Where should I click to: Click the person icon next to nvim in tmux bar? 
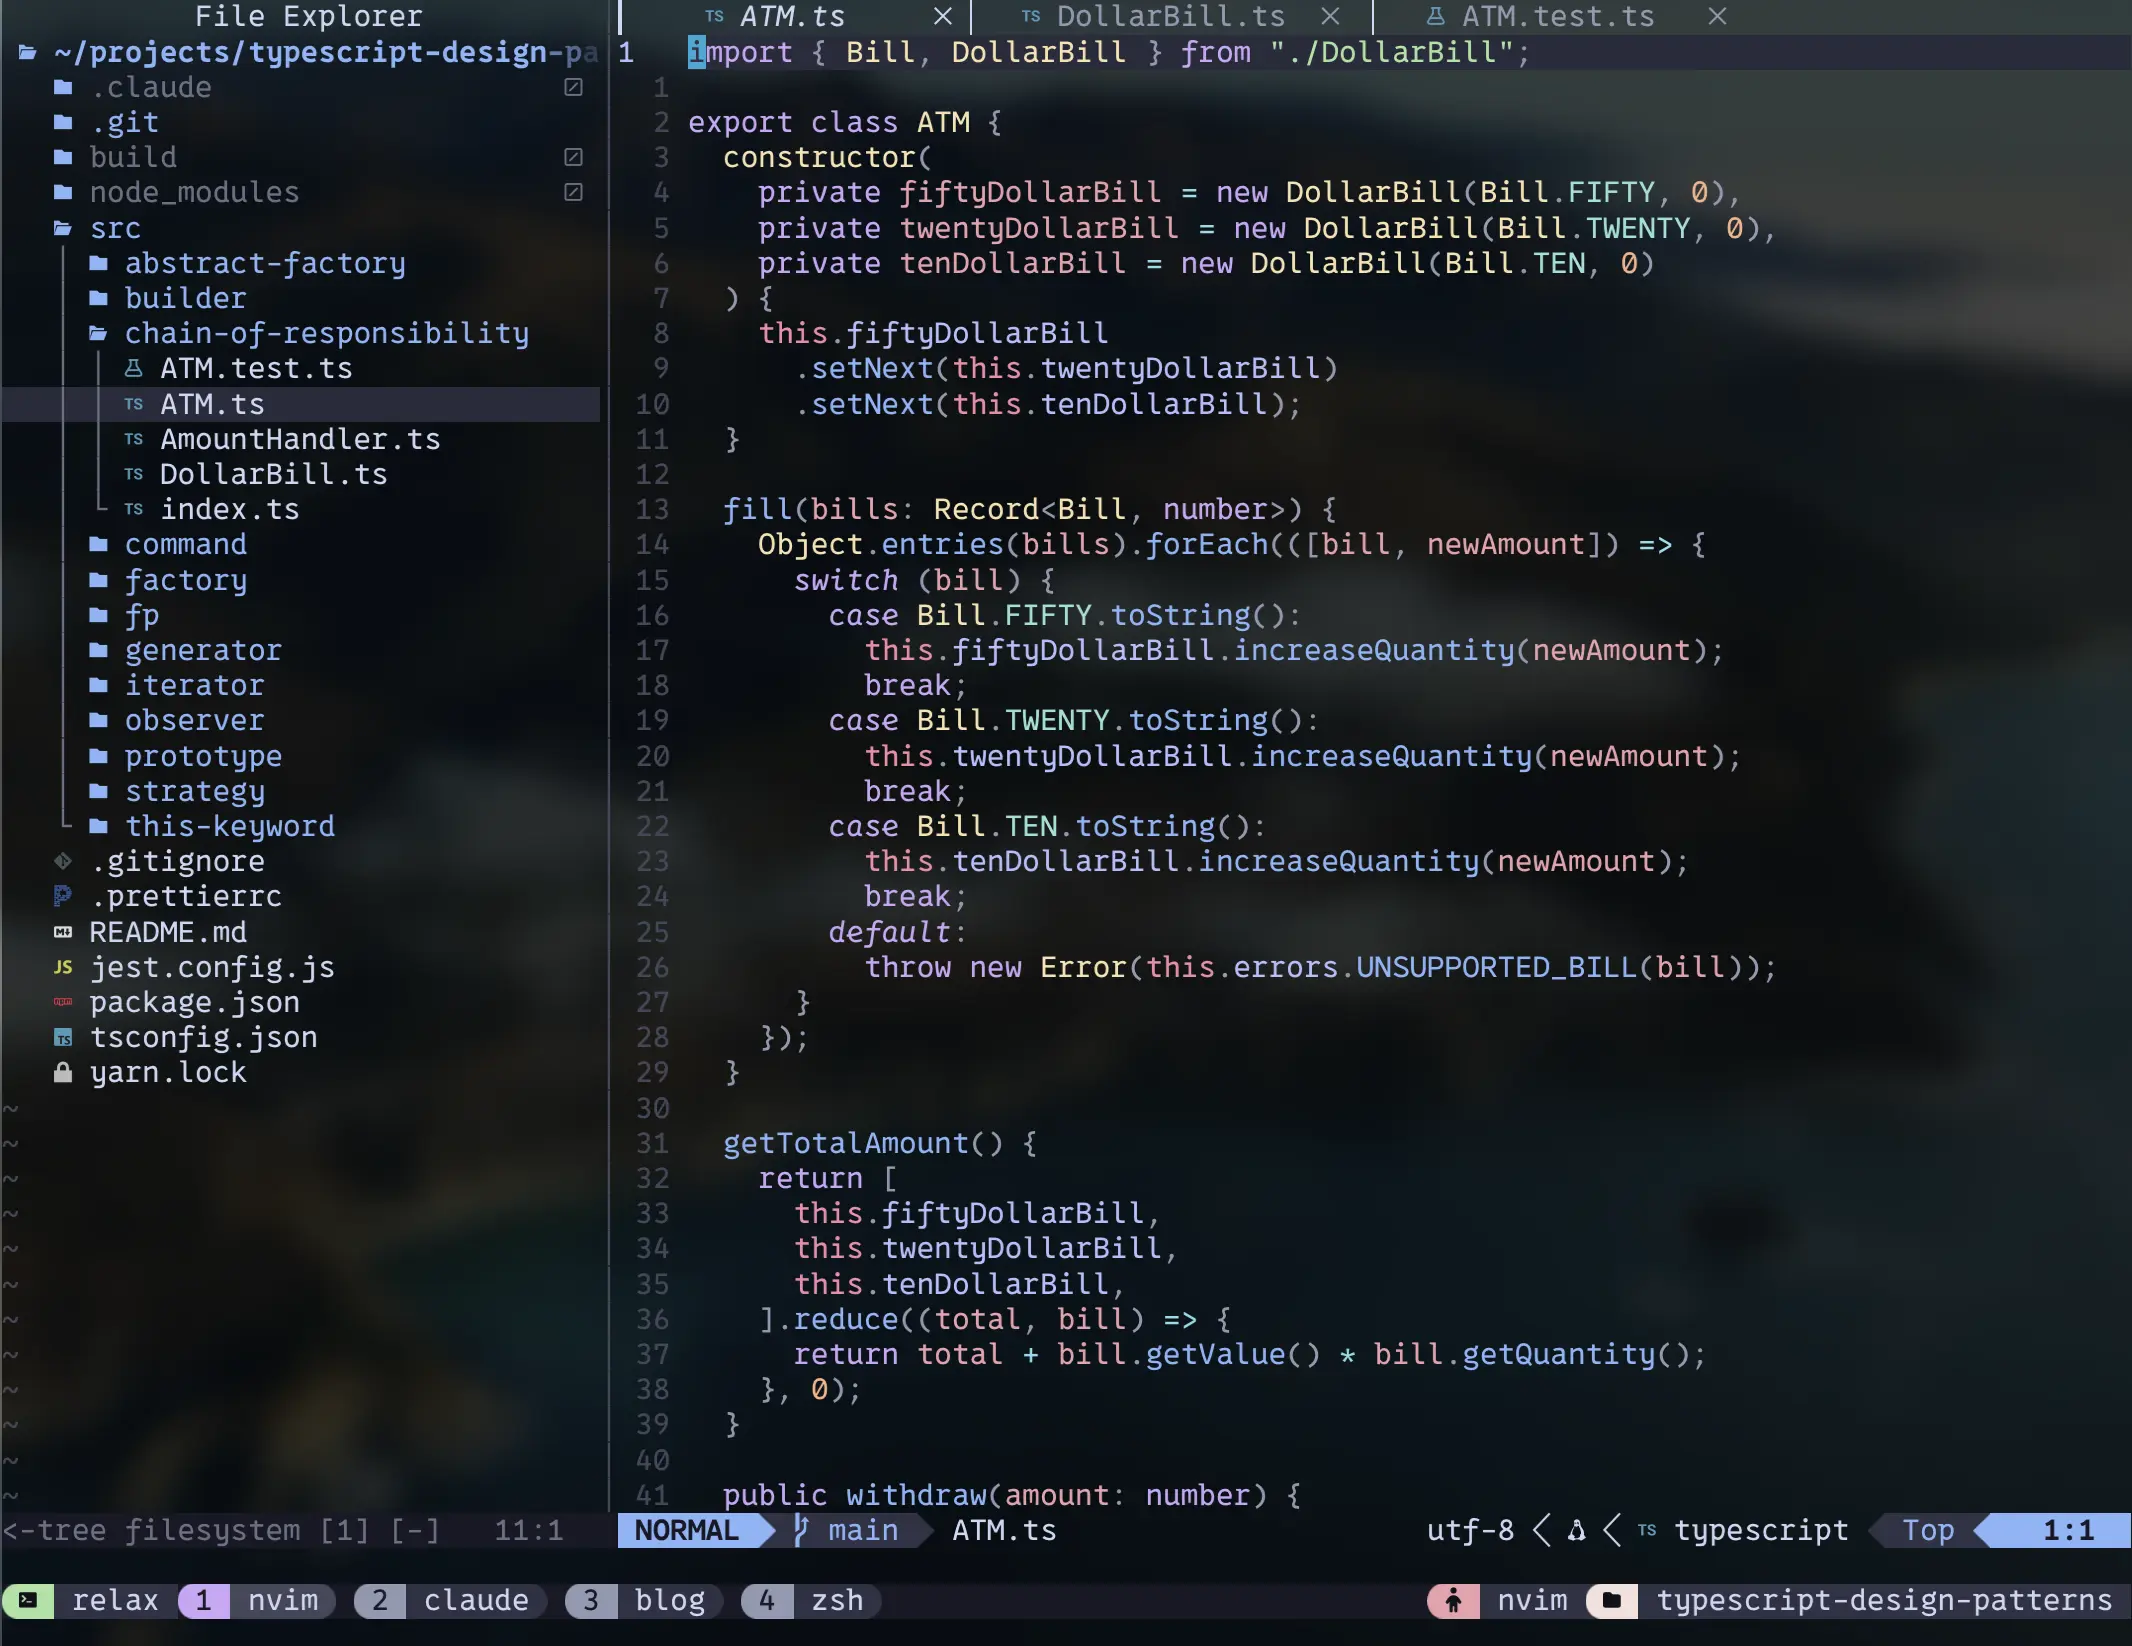click(1452, 1600)
